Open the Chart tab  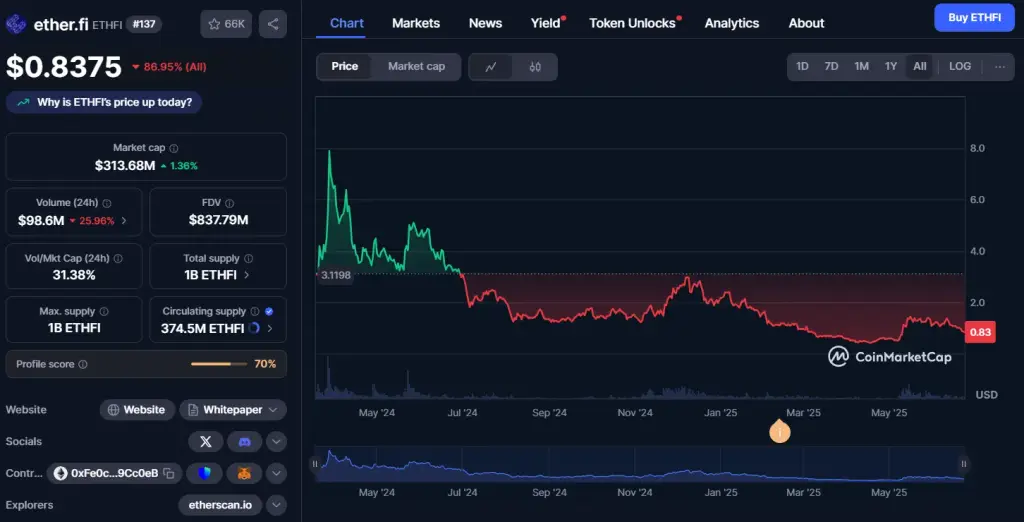coord(347,24)
